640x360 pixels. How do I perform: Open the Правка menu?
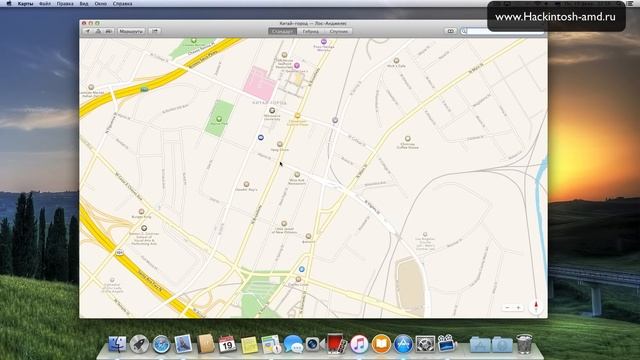coord(65,3)
